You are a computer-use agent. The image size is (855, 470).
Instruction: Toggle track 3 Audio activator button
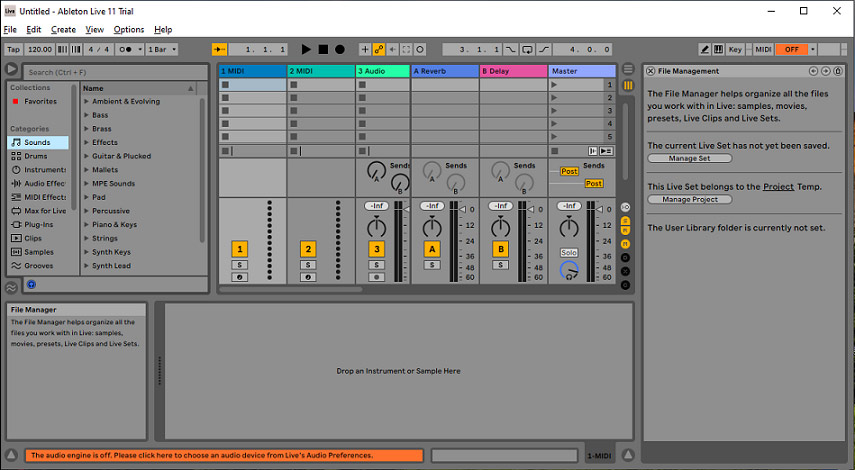tap(376, 249)
